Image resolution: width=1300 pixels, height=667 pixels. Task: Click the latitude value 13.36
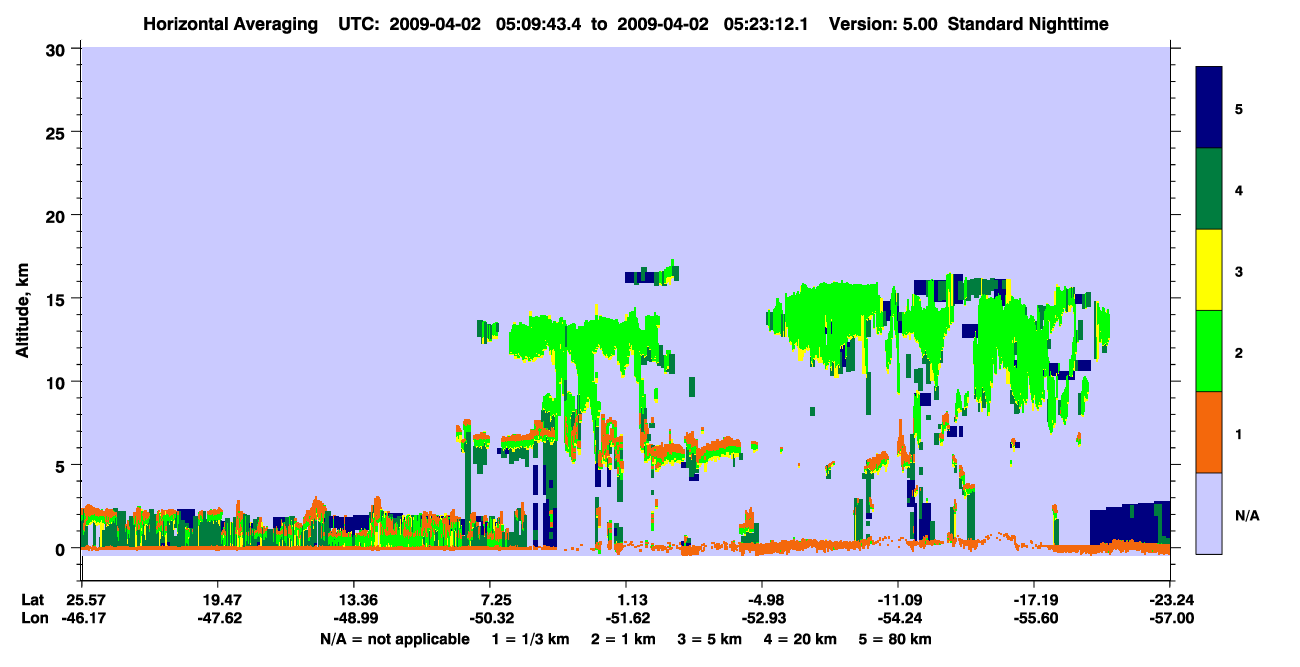(x=354, y=600)
